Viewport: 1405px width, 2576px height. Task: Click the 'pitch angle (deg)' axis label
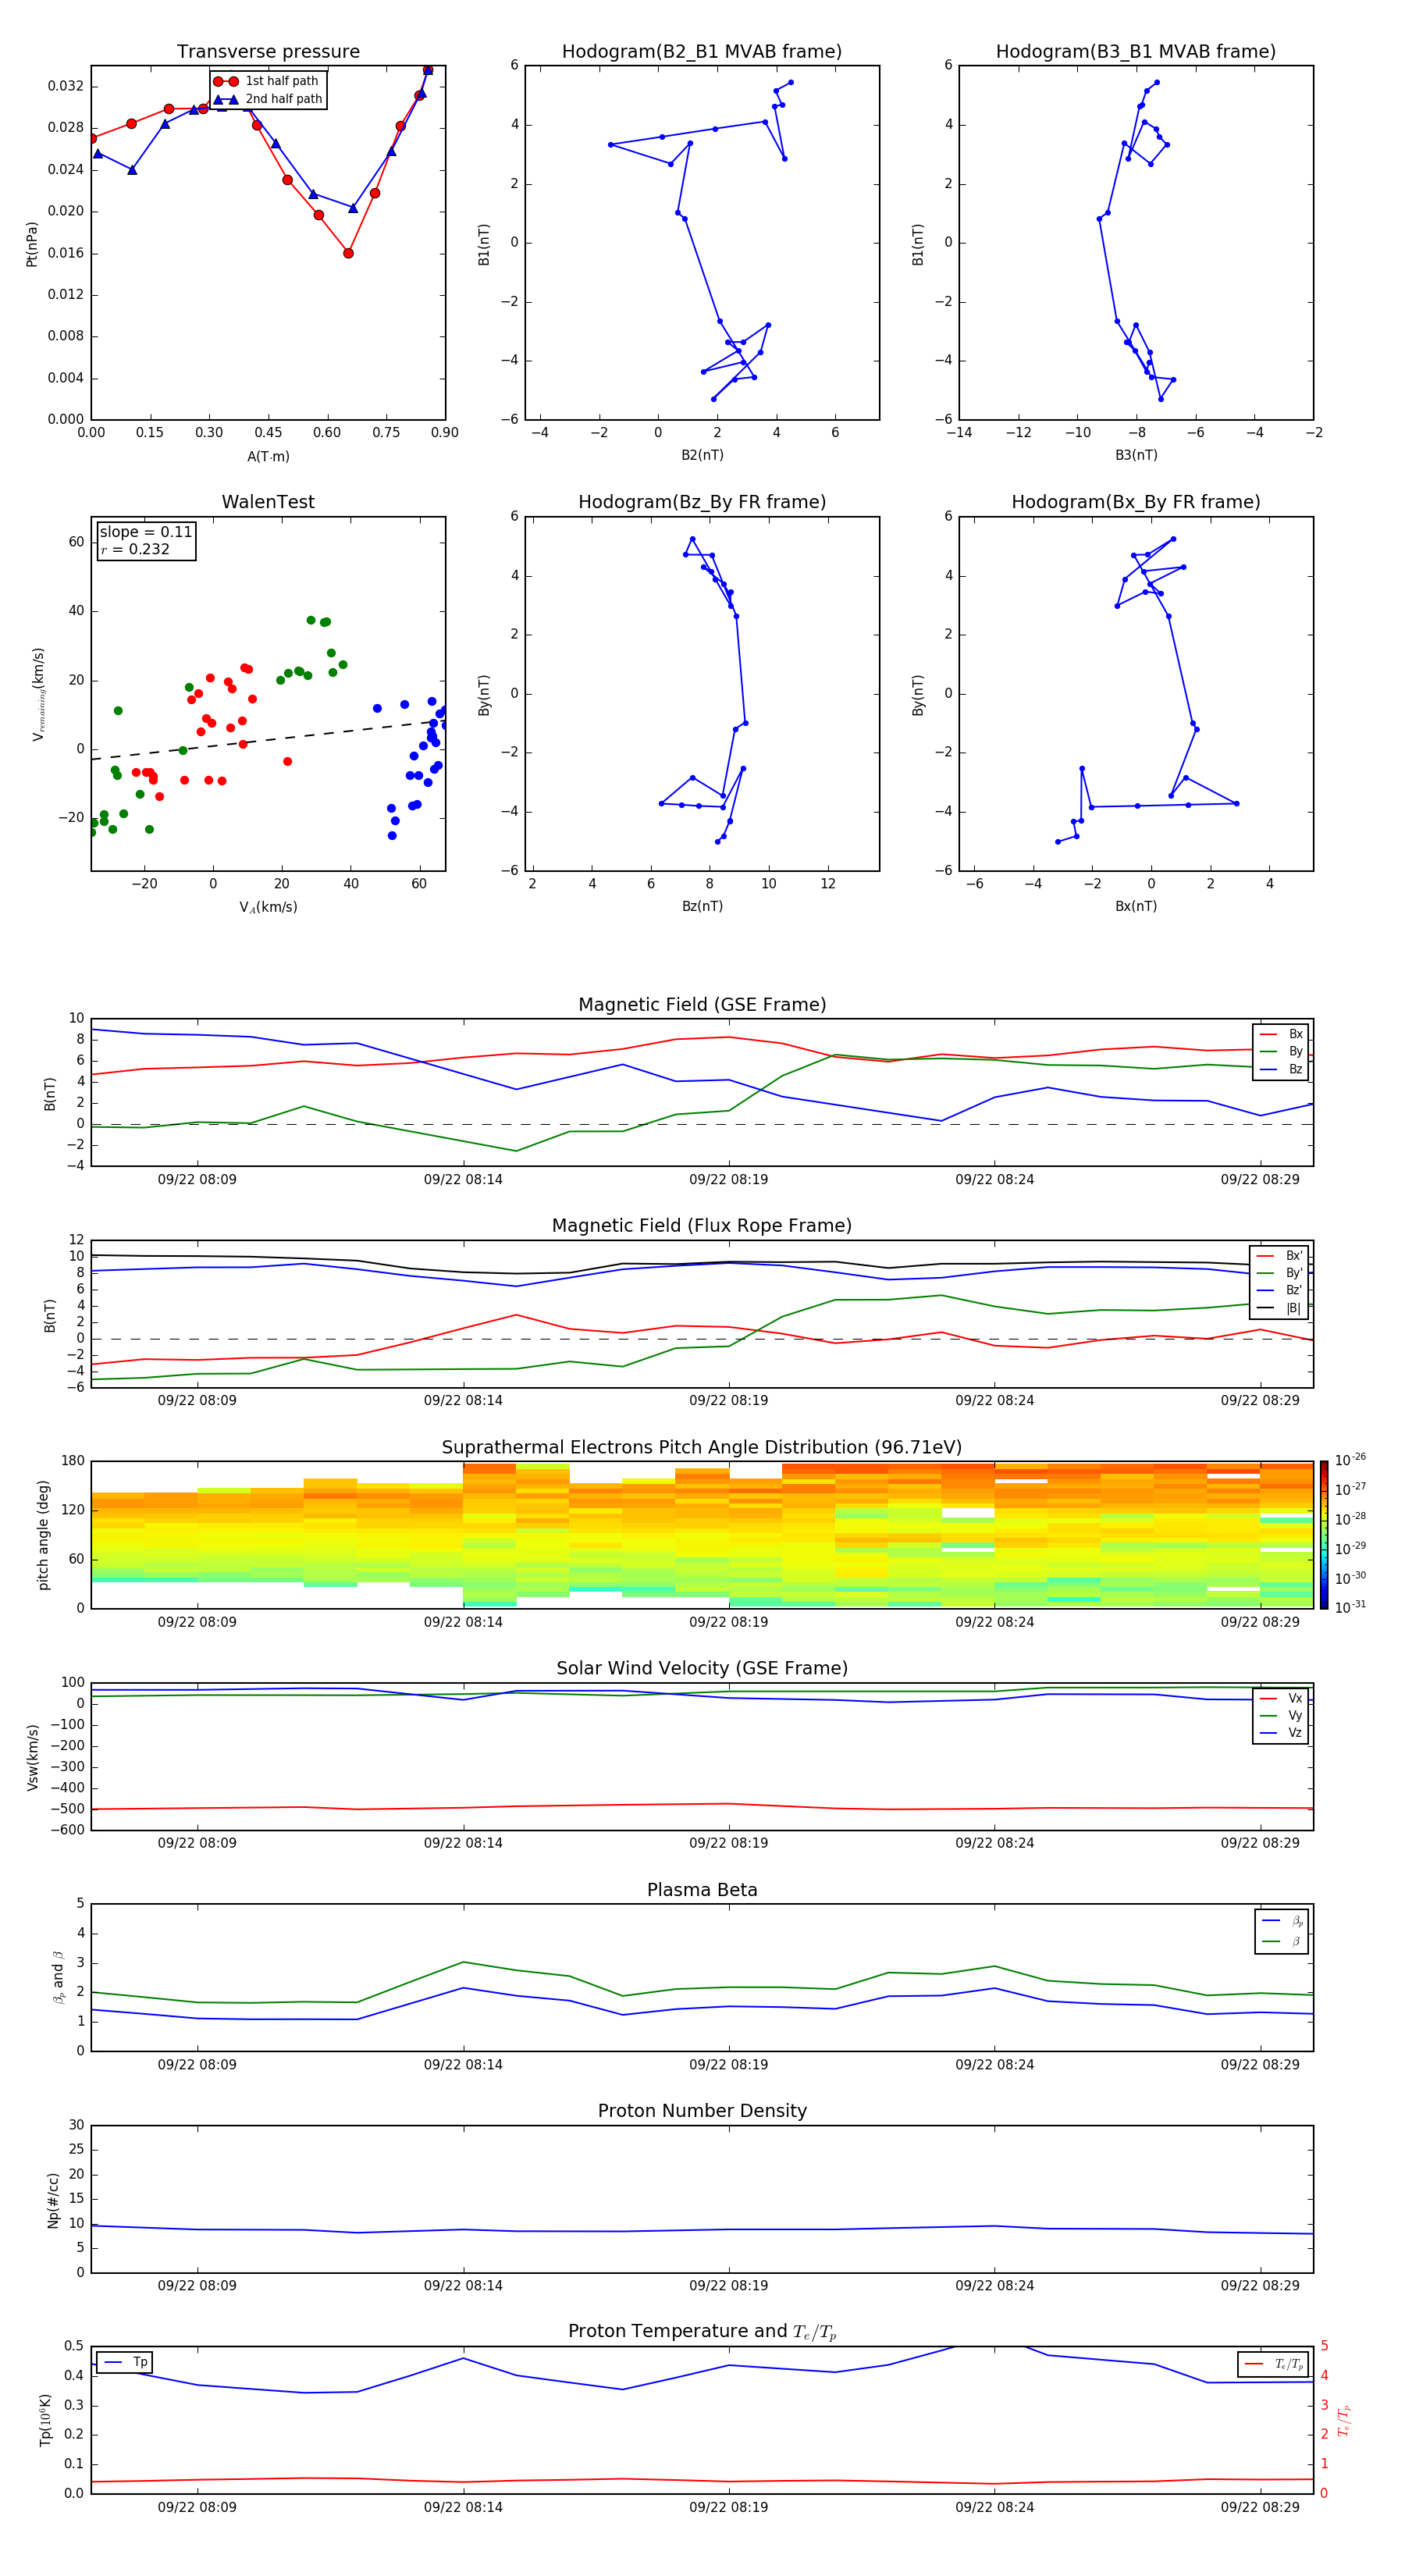[x=43, y=1535]
